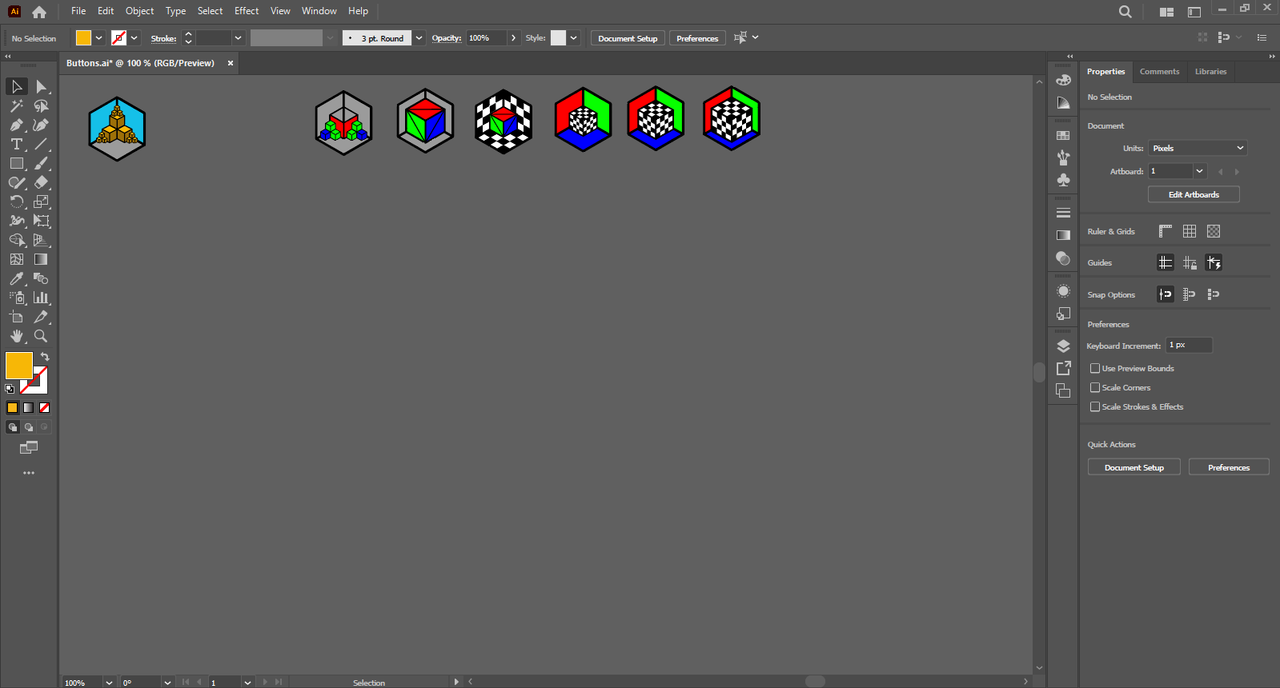Open Edit Toolbar three dots
The width and height of the screenshot is (1280, 688).
tap(28, 473)
